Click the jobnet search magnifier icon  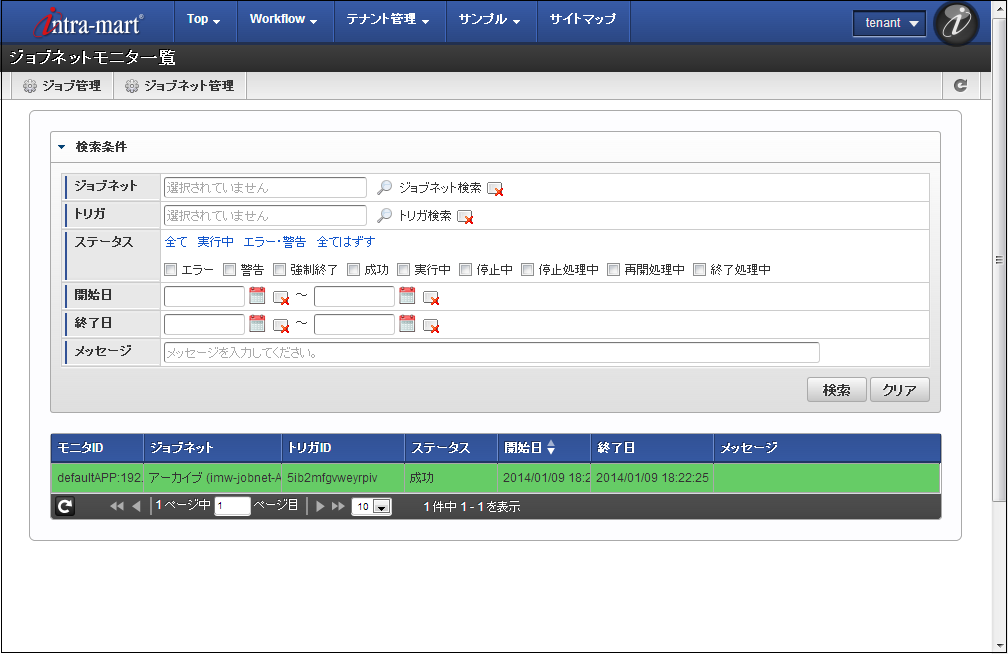pos(384,188)
